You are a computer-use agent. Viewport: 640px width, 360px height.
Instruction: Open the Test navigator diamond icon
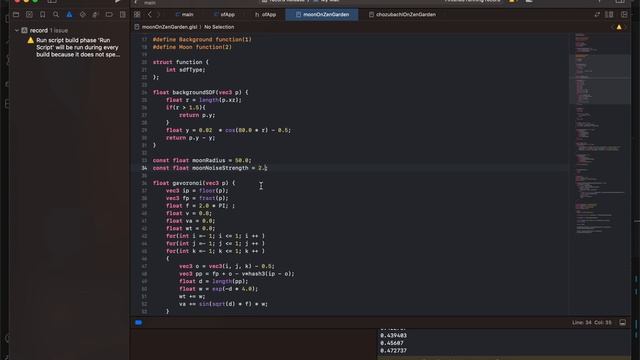83,15
